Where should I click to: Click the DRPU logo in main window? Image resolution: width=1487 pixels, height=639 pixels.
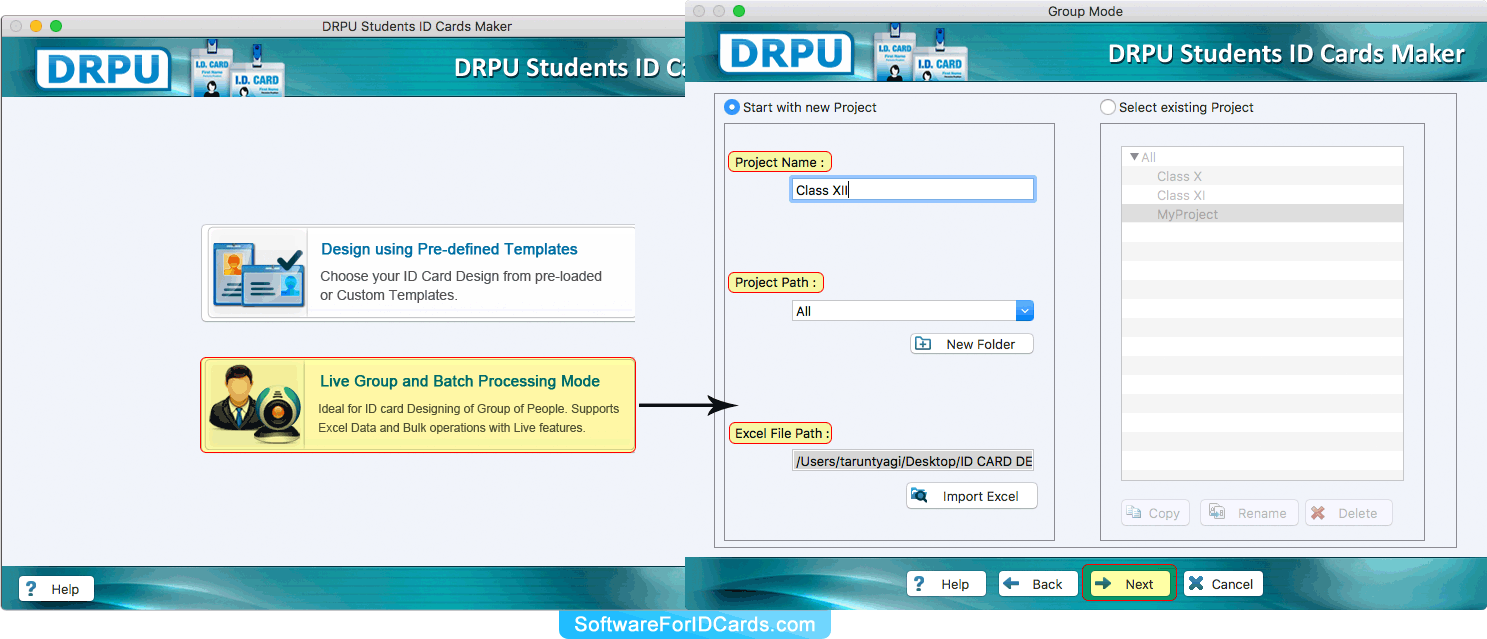[104, 68]
